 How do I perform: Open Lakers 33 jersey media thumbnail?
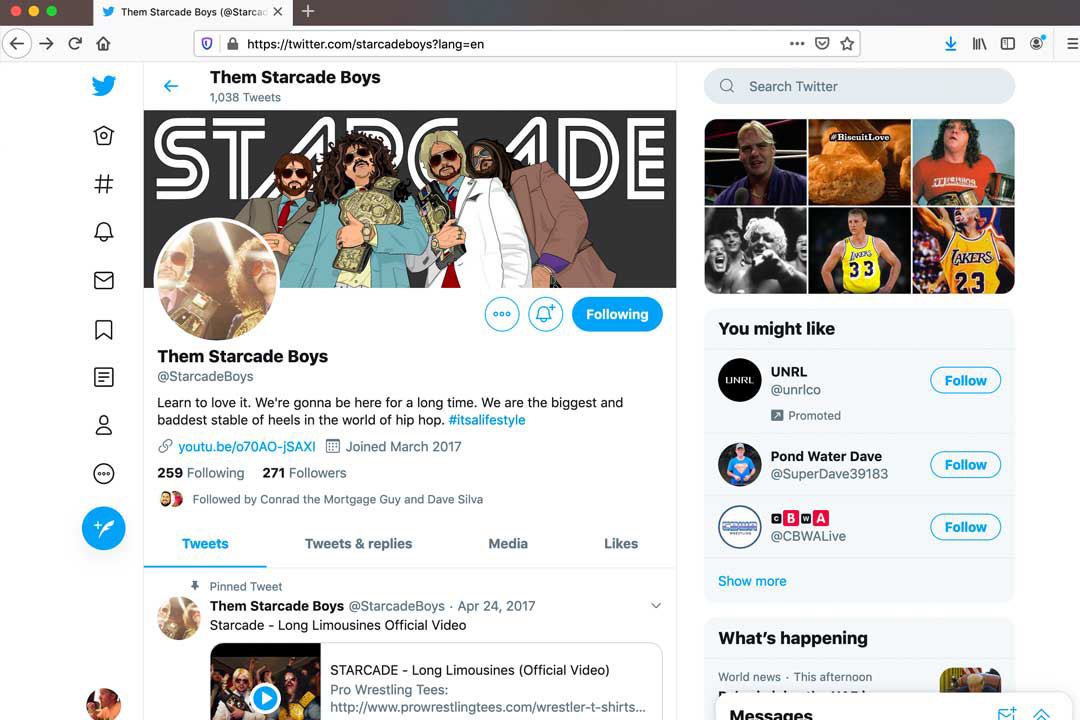[859, 251]
